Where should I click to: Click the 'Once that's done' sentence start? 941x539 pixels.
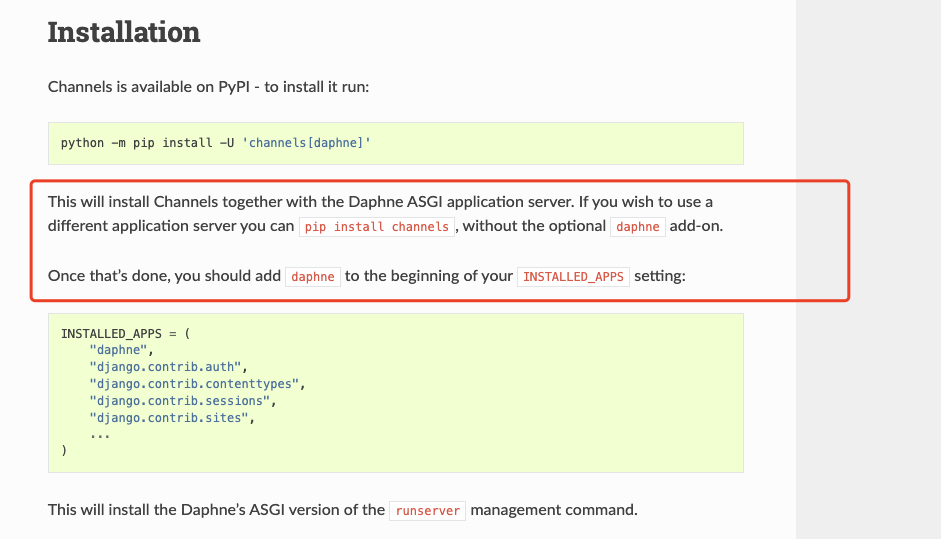pyautogui.click(x=108, y=276)
